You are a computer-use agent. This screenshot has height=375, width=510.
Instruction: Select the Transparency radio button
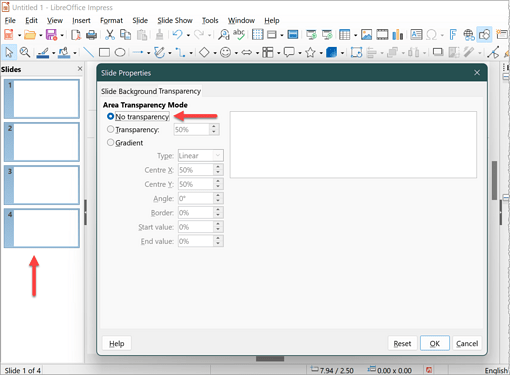click(x=110, y=129)
